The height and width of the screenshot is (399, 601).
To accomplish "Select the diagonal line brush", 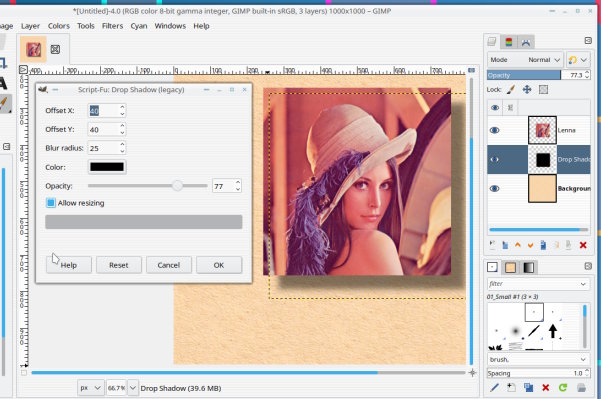I will [534, 331].
